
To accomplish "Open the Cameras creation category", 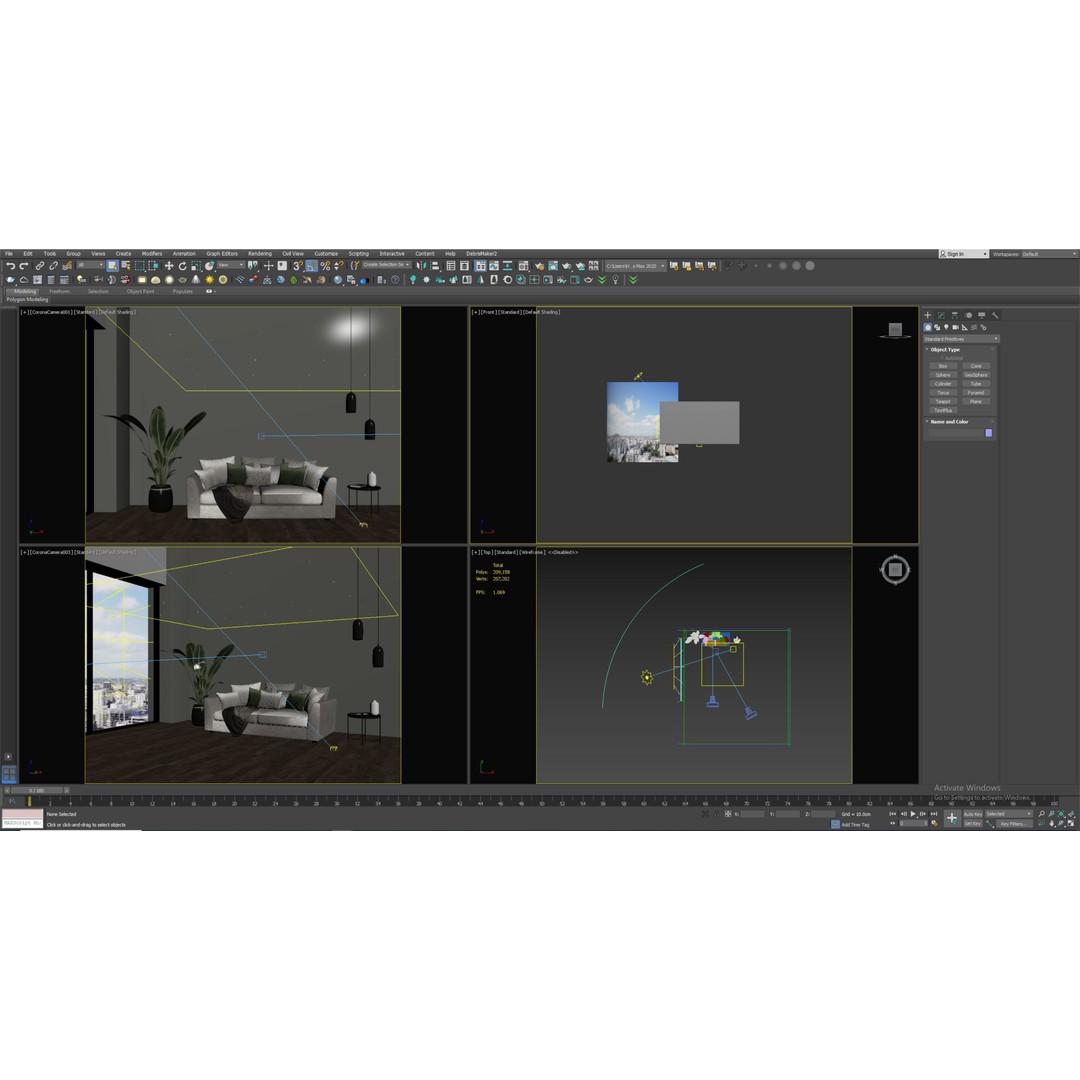I will tap(956, 328).
